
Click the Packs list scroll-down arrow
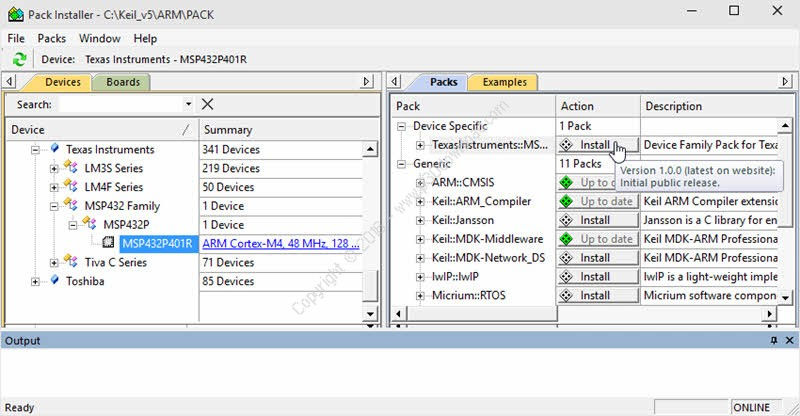785,297
